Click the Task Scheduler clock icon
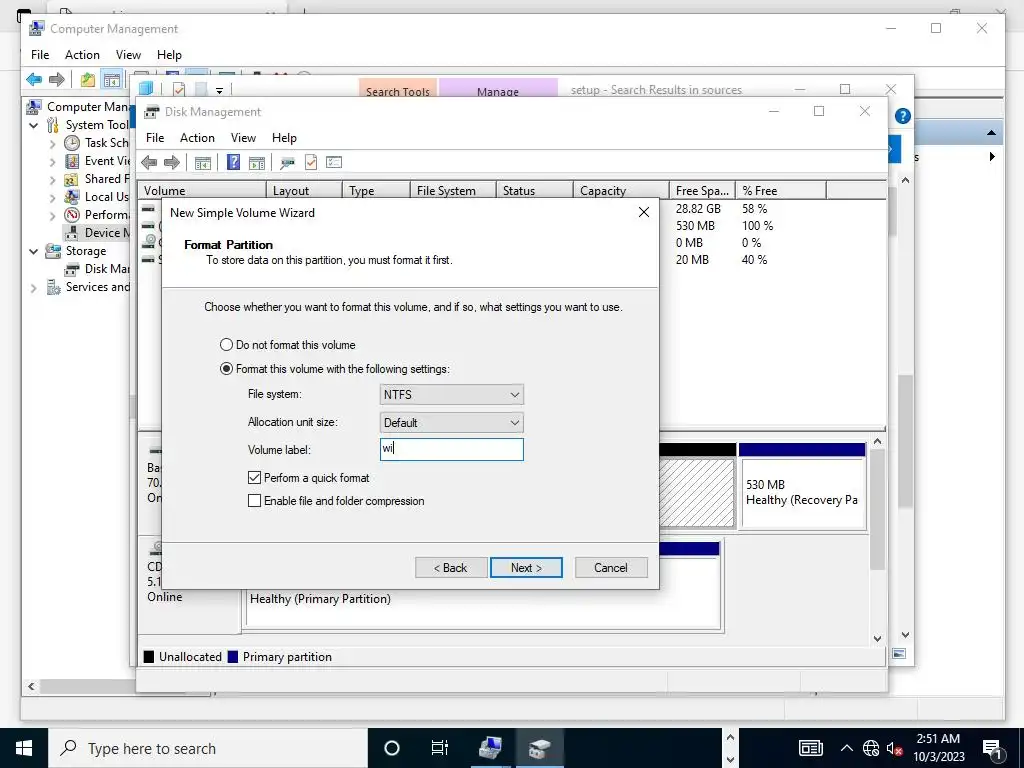 tap(72, 143)
